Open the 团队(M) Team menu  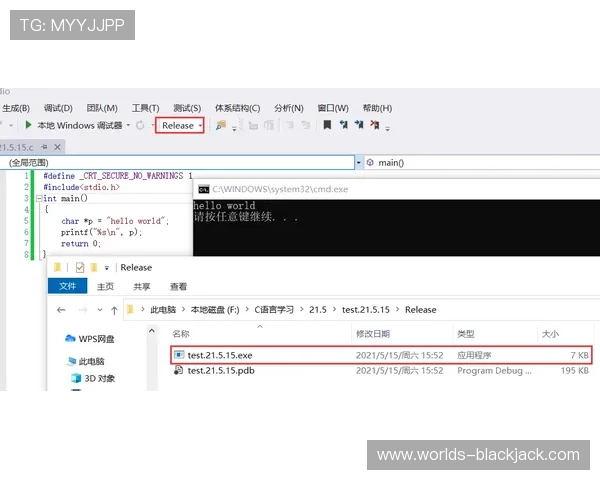pos(102,108)
